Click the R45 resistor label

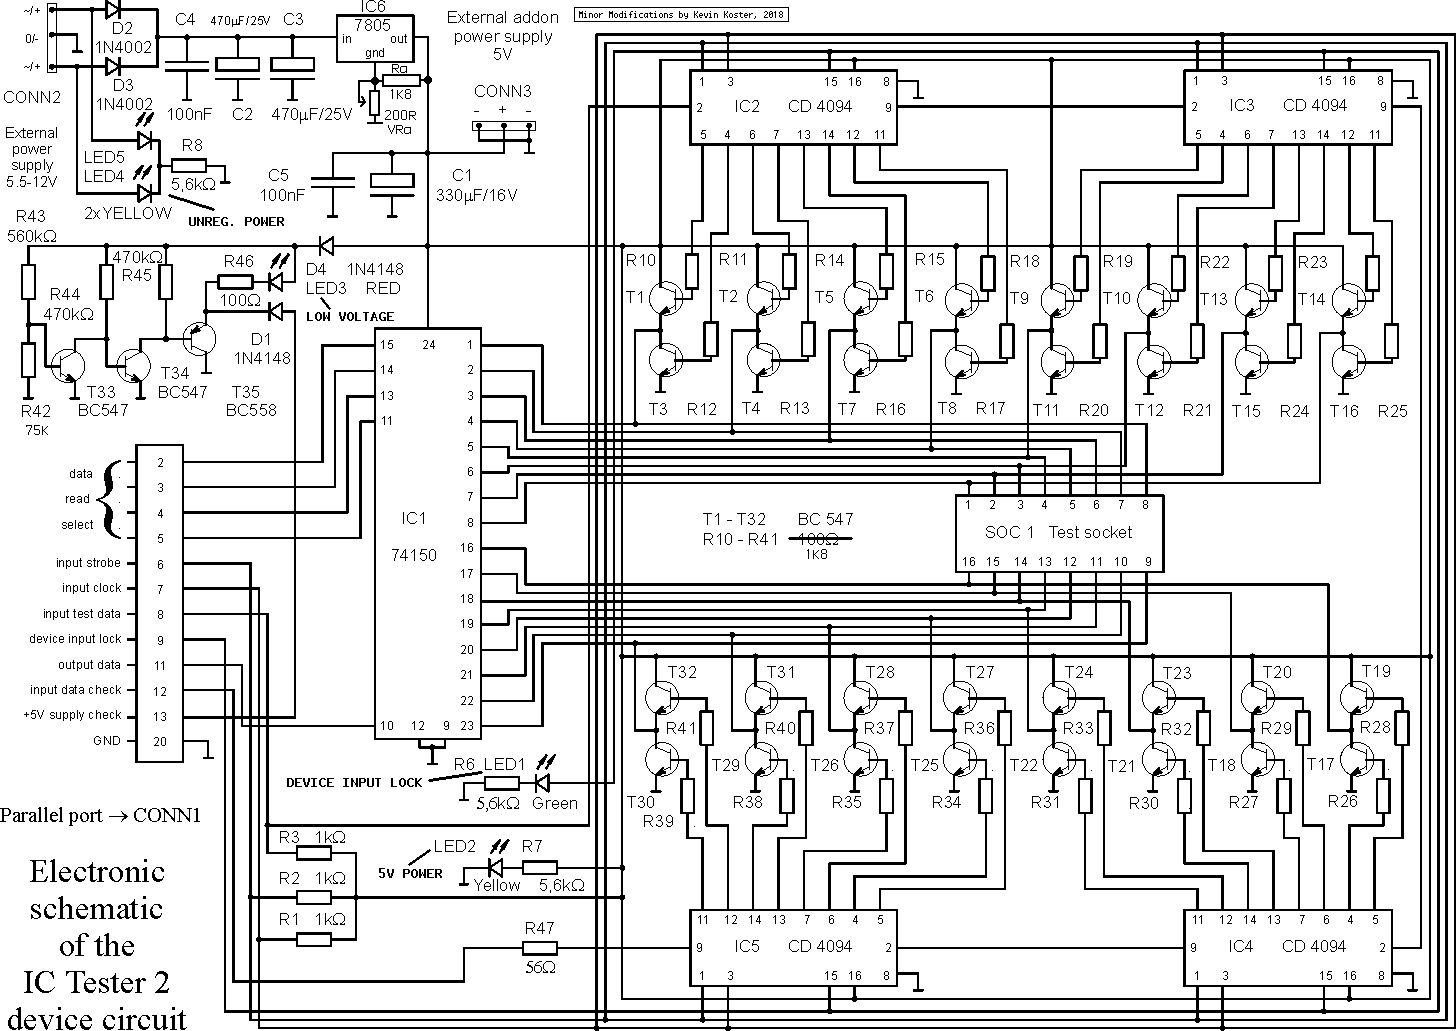[135, 274]
